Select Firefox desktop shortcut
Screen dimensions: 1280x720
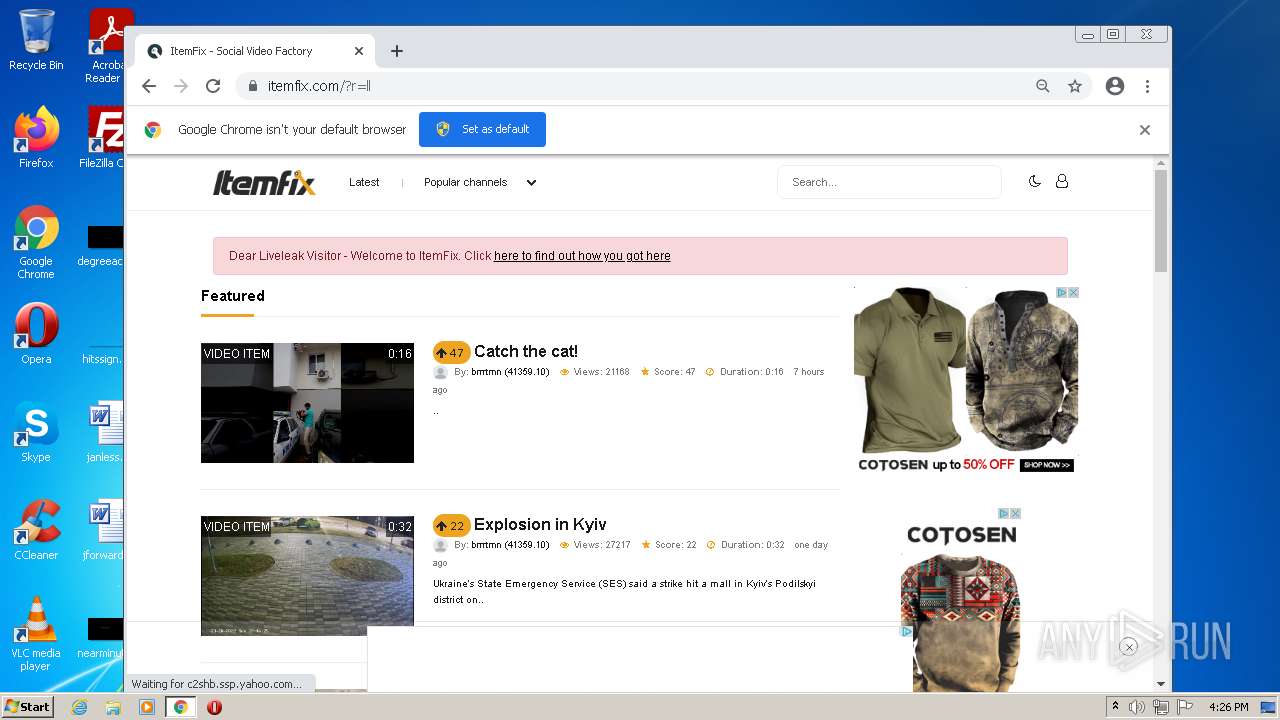(x=36, y=138)
